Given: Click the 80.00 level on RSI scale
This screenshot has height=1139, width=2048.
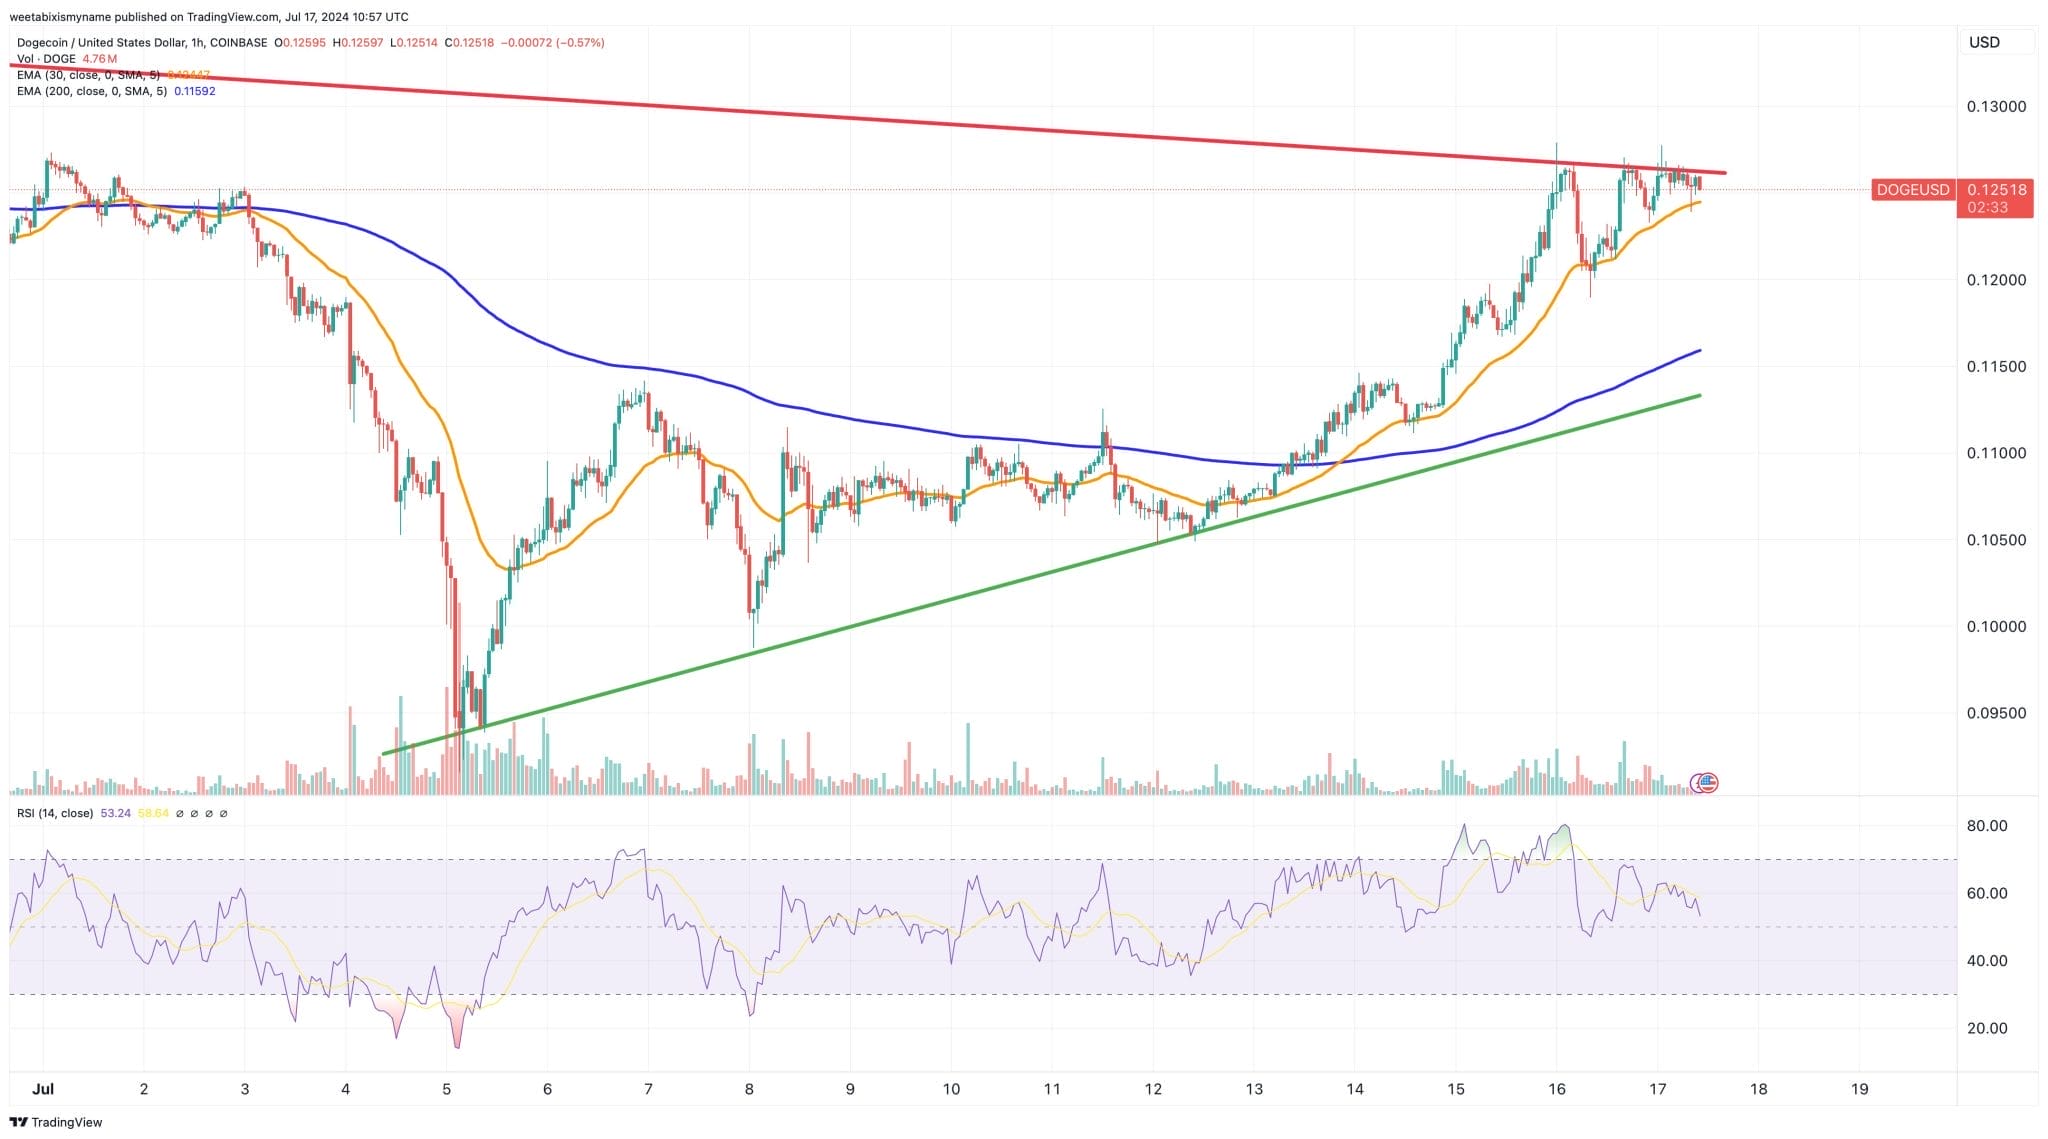Looking at the screenshot, I should (x=1986, y=826).
